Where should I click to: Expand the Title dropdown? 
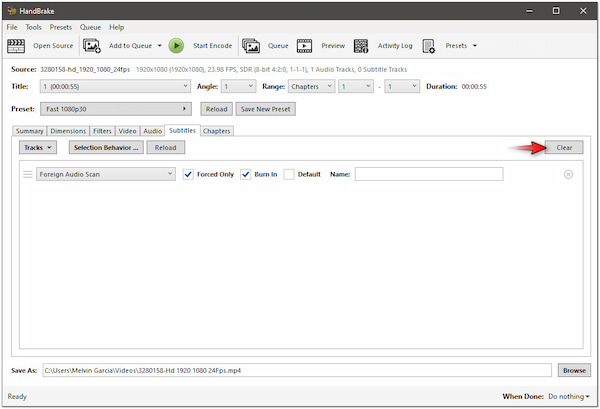pos(114,87)
